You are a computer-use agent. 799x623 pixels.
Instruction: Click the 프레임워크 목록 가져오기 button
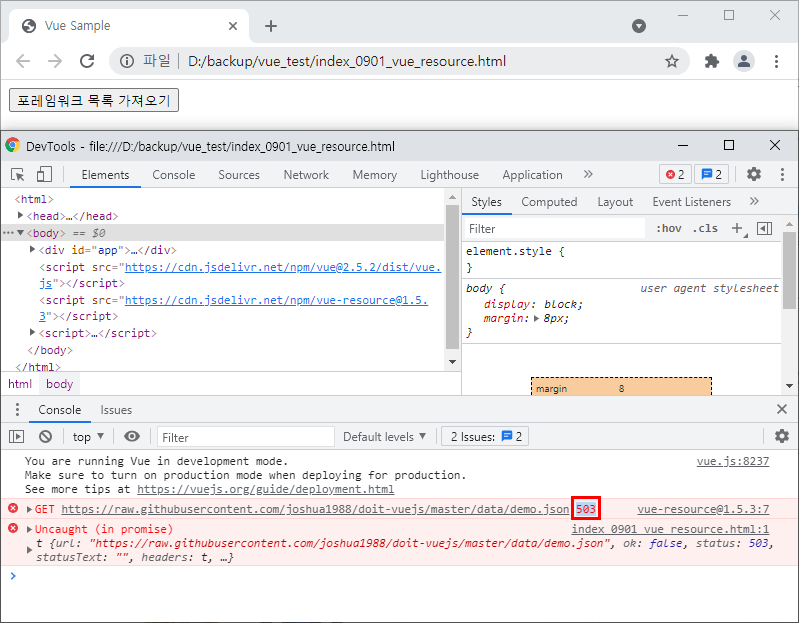(x=94, y=100)
